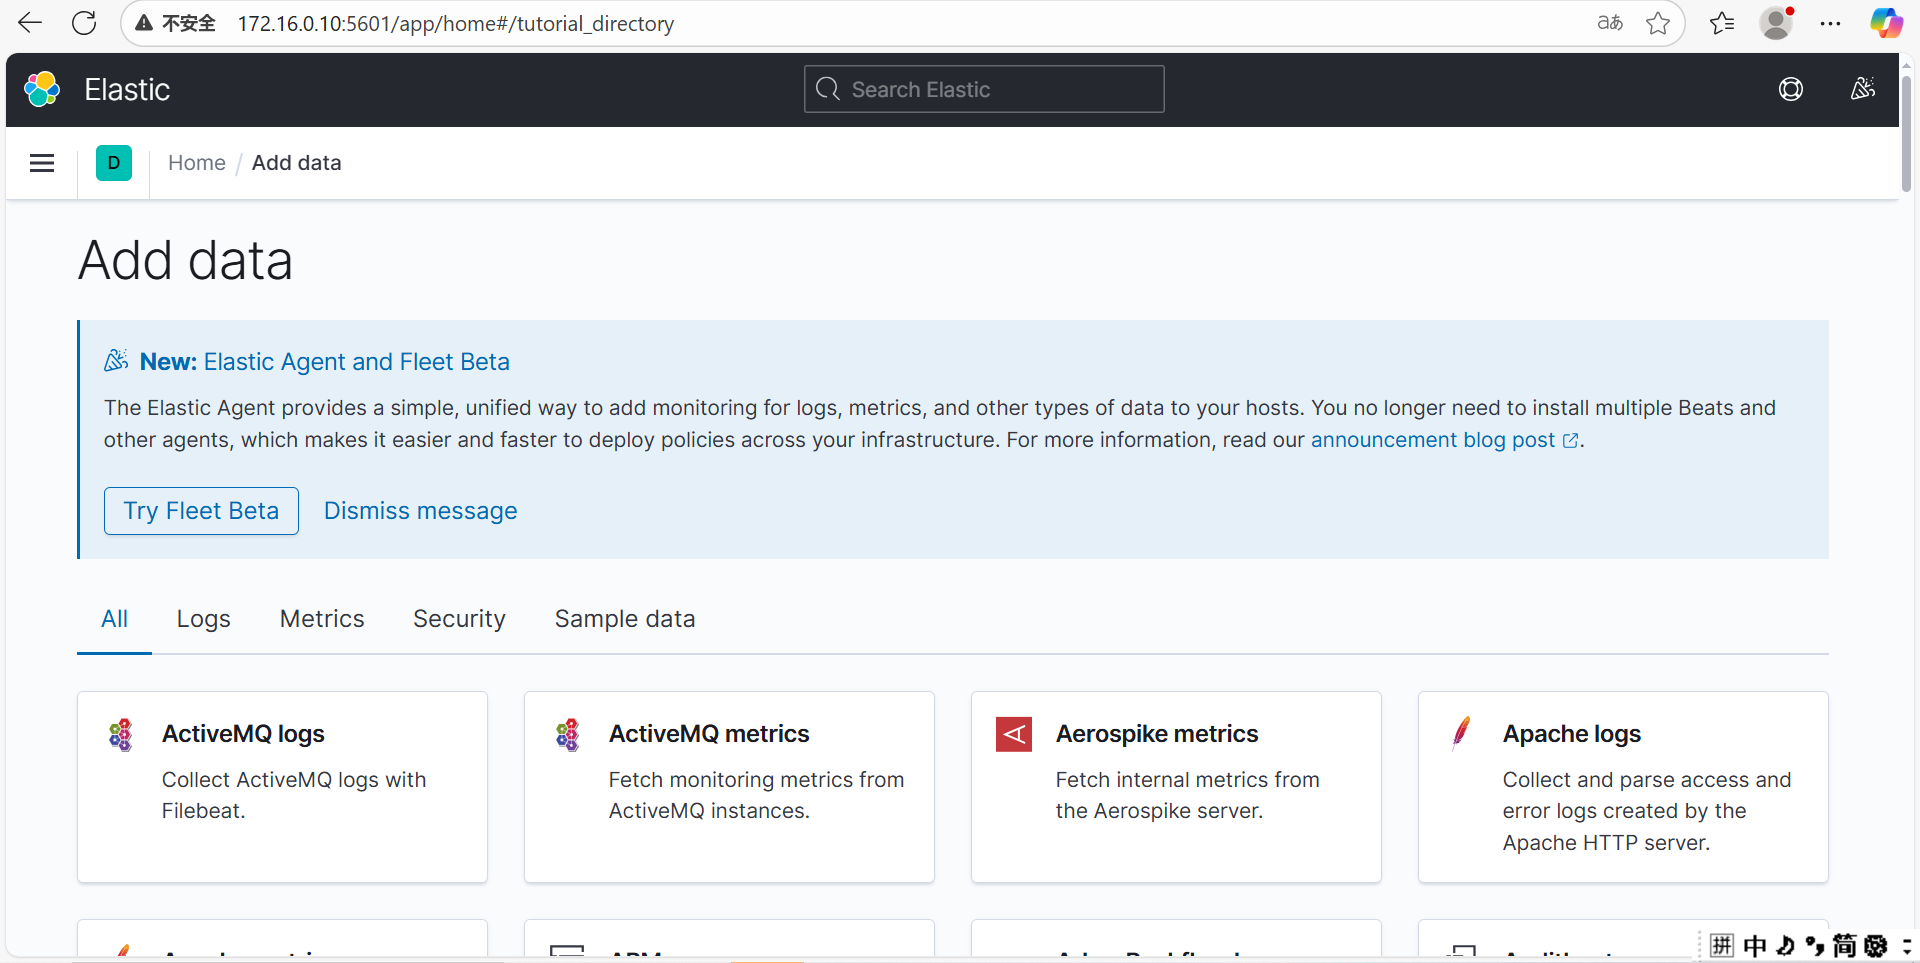Screen dimensions: 1920x963
Task: Reload the page with refresh icon
Action: click(84, 23)
